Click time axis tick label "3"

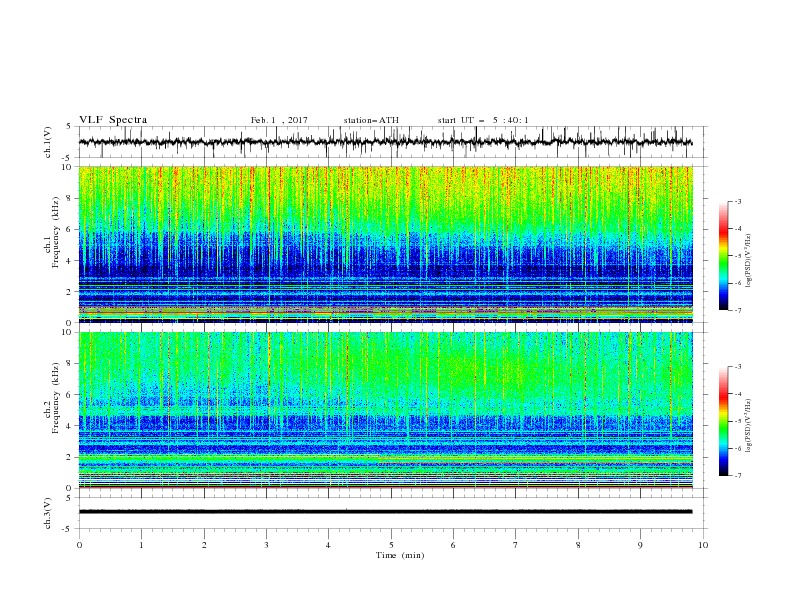click(266, 545)
